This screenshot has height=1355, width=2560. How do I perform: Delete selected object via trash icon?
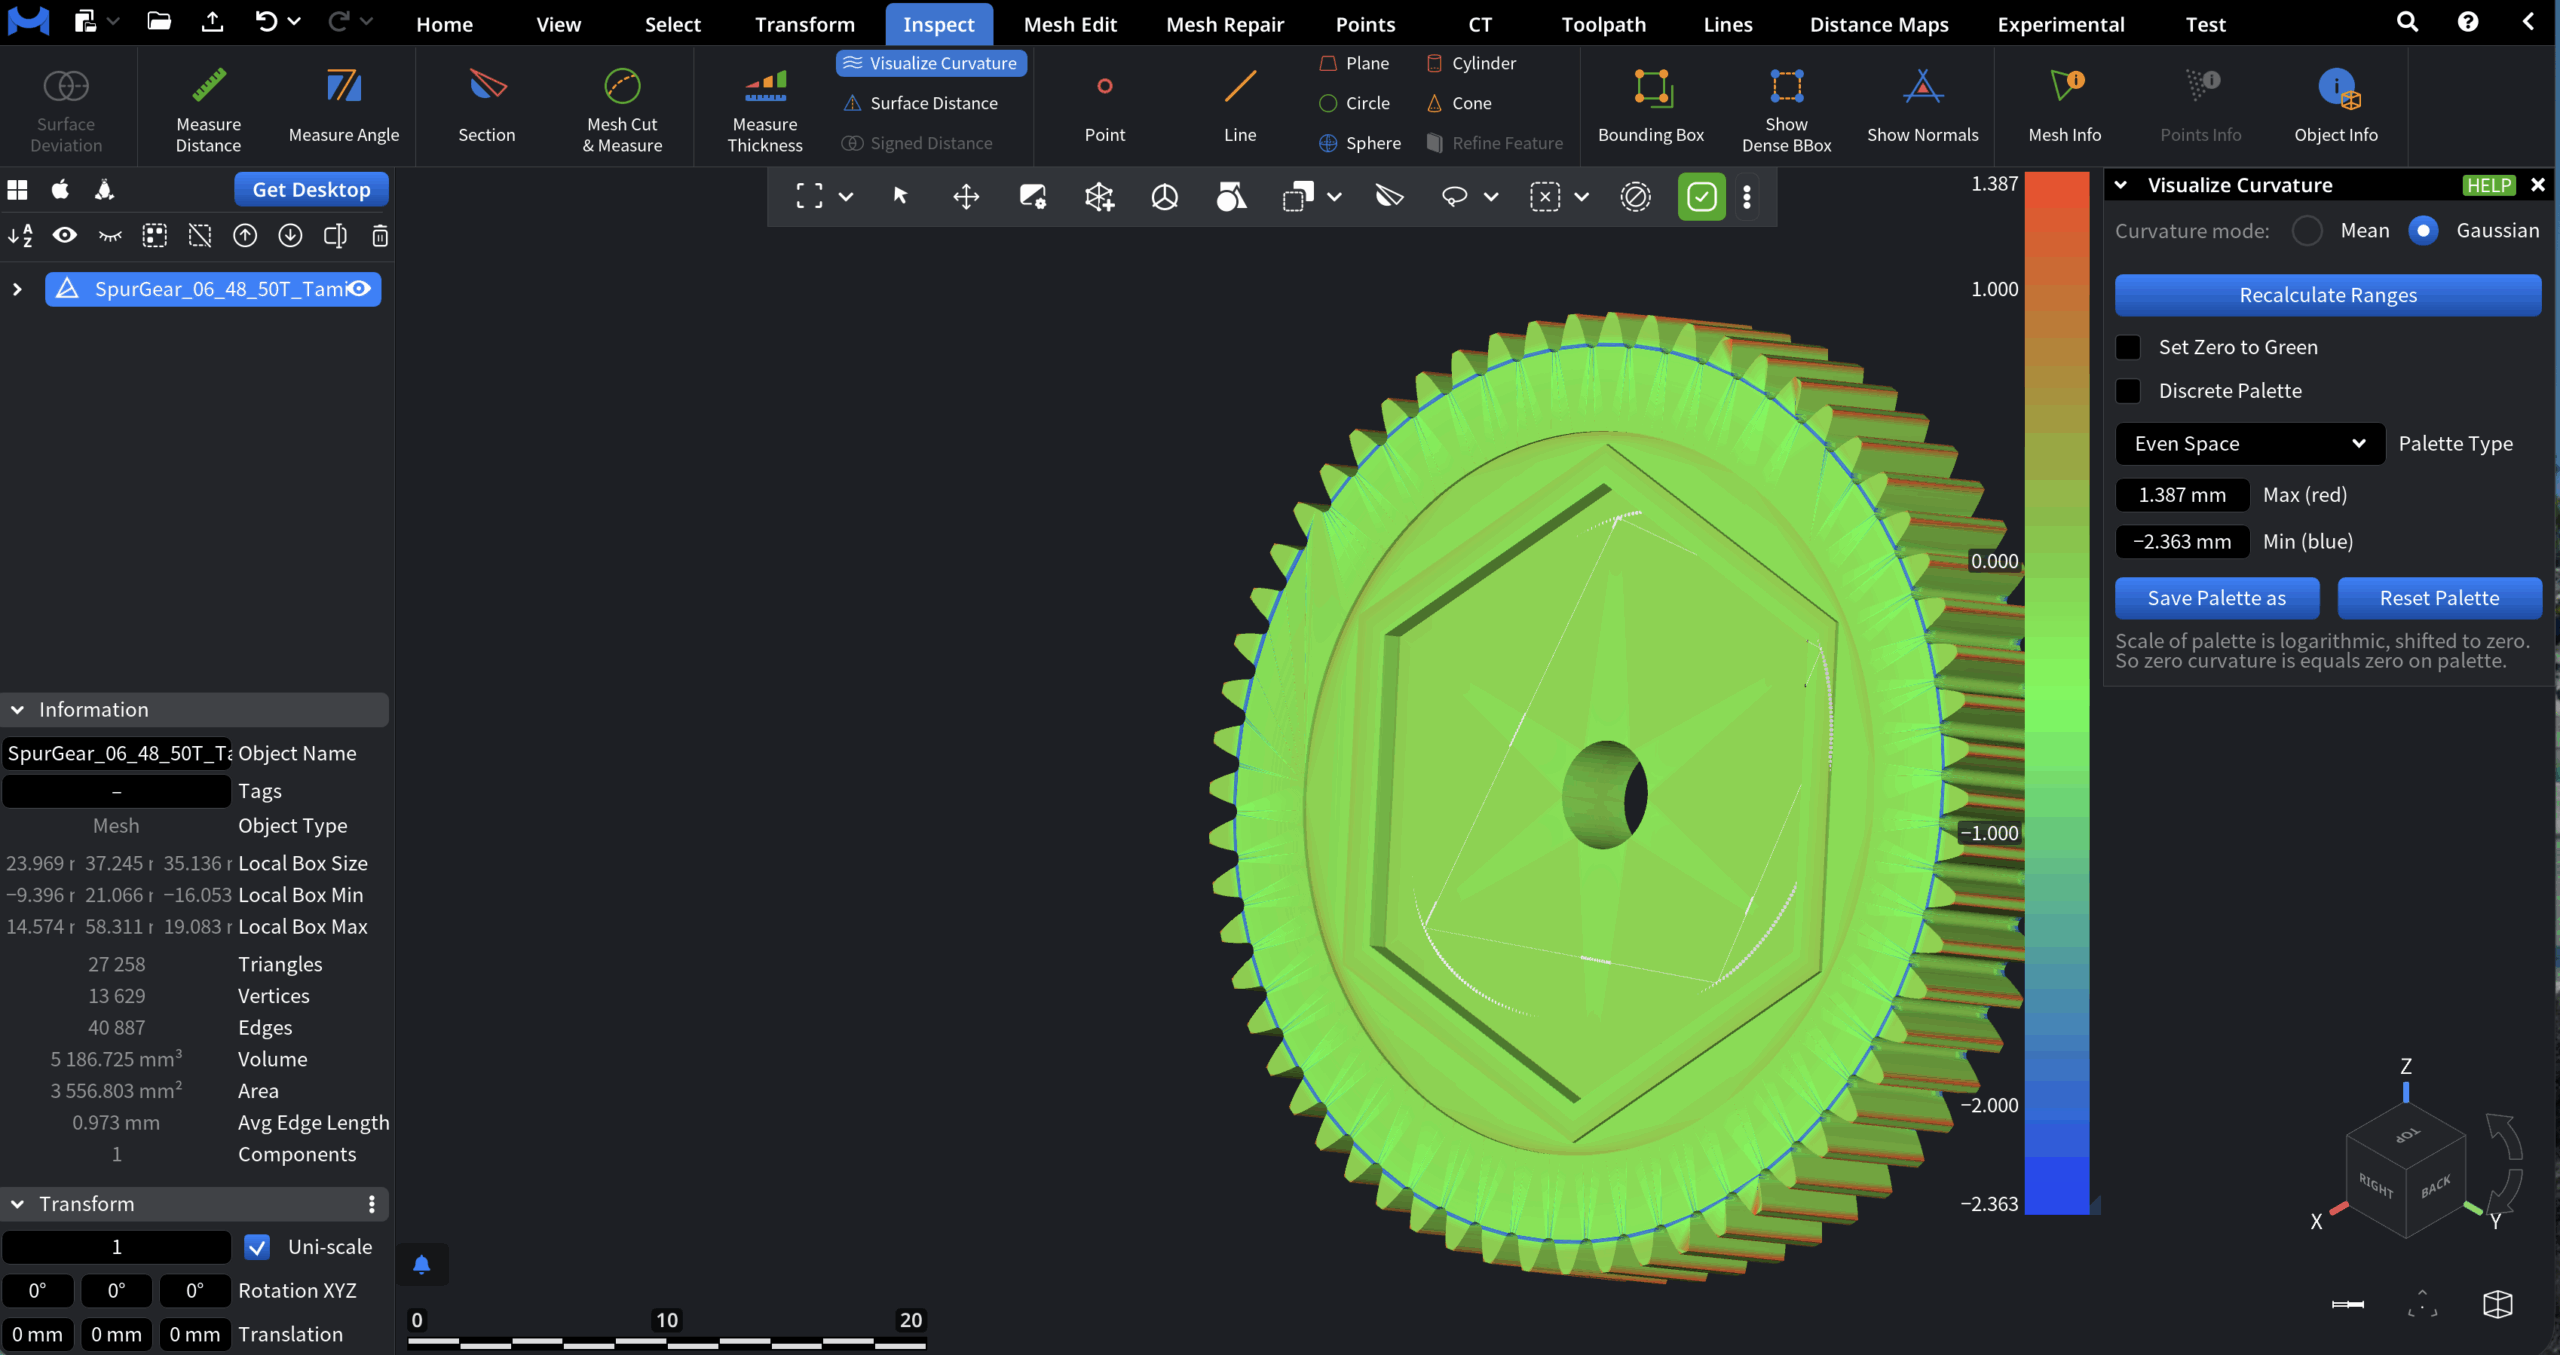(380, 236)
